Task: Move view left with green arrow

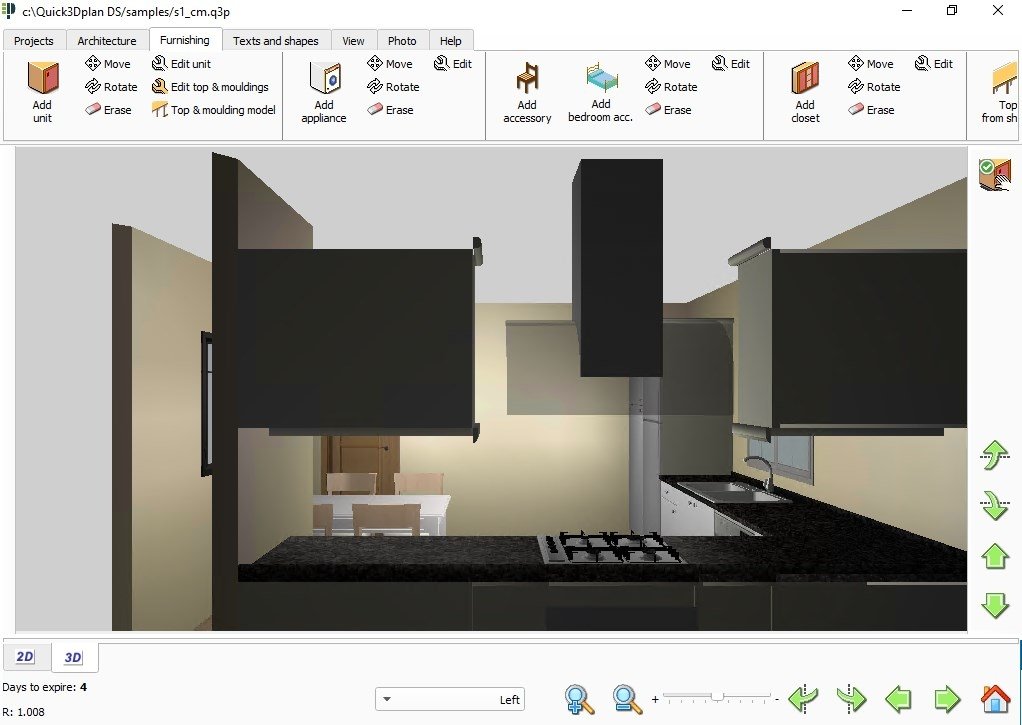Action: tap(898, 700)
